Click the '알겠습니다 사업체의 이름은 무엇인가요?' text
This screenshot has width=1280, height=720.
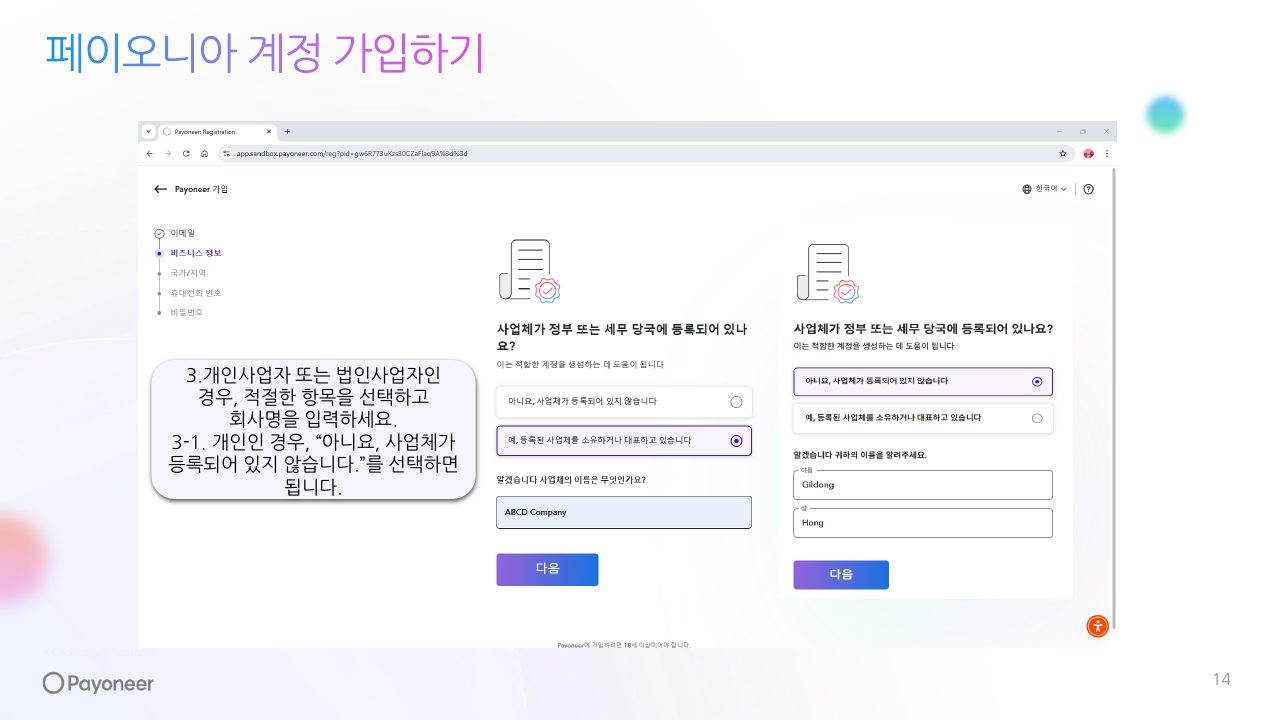click(x=571, y=480)
